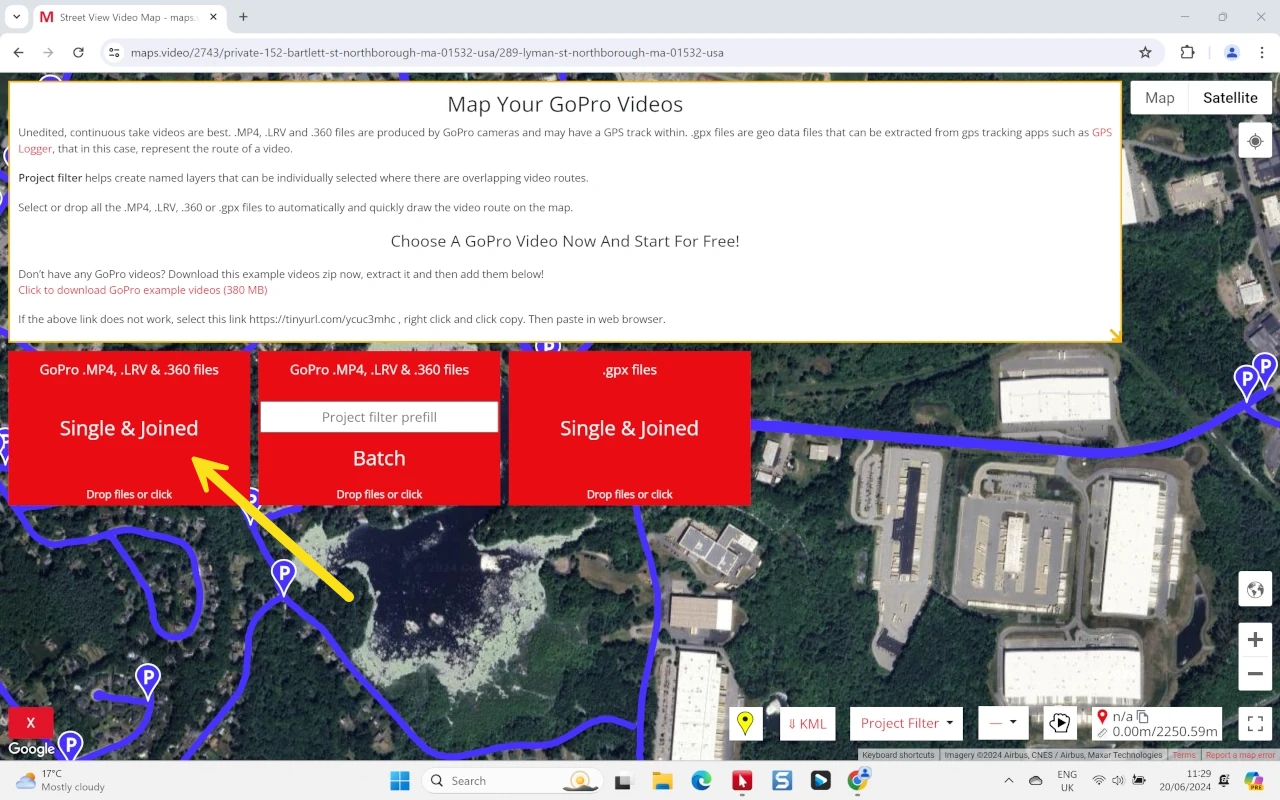This screenshot has width=1280, height=800.
Task: View site information icon in address bar
Action: (114, 52)
